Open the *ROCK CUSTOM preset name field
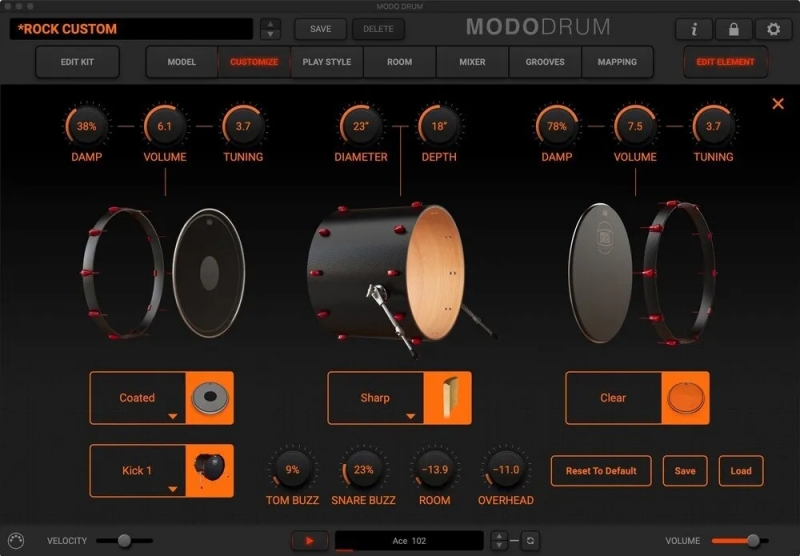Screen dimensions: 800x556 click(x=131, y=29)
